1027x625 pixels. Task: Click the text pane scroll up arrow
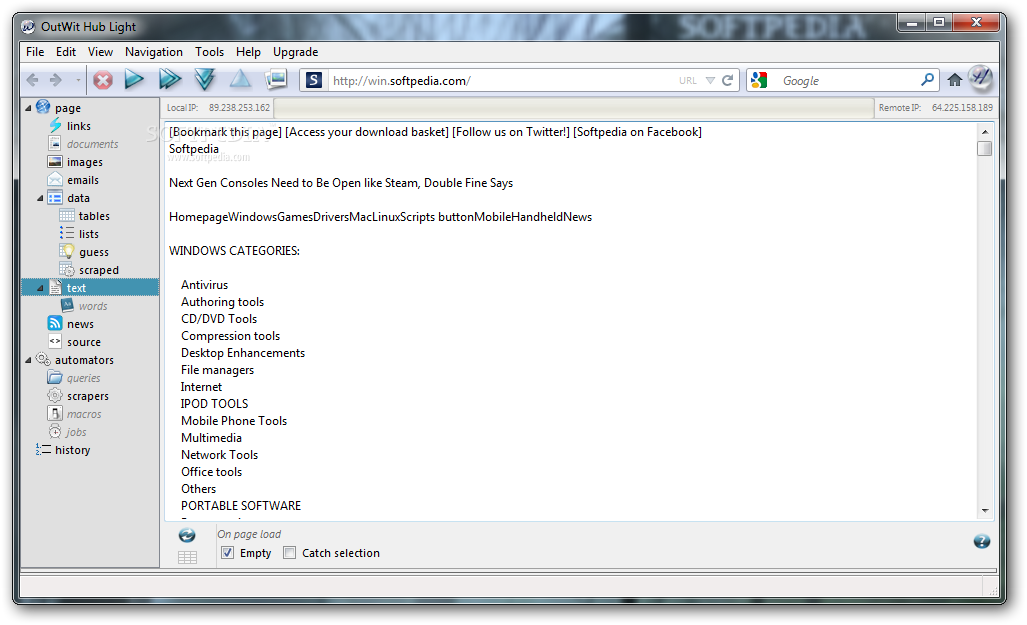pyautogui.click(x=984, y=132)
